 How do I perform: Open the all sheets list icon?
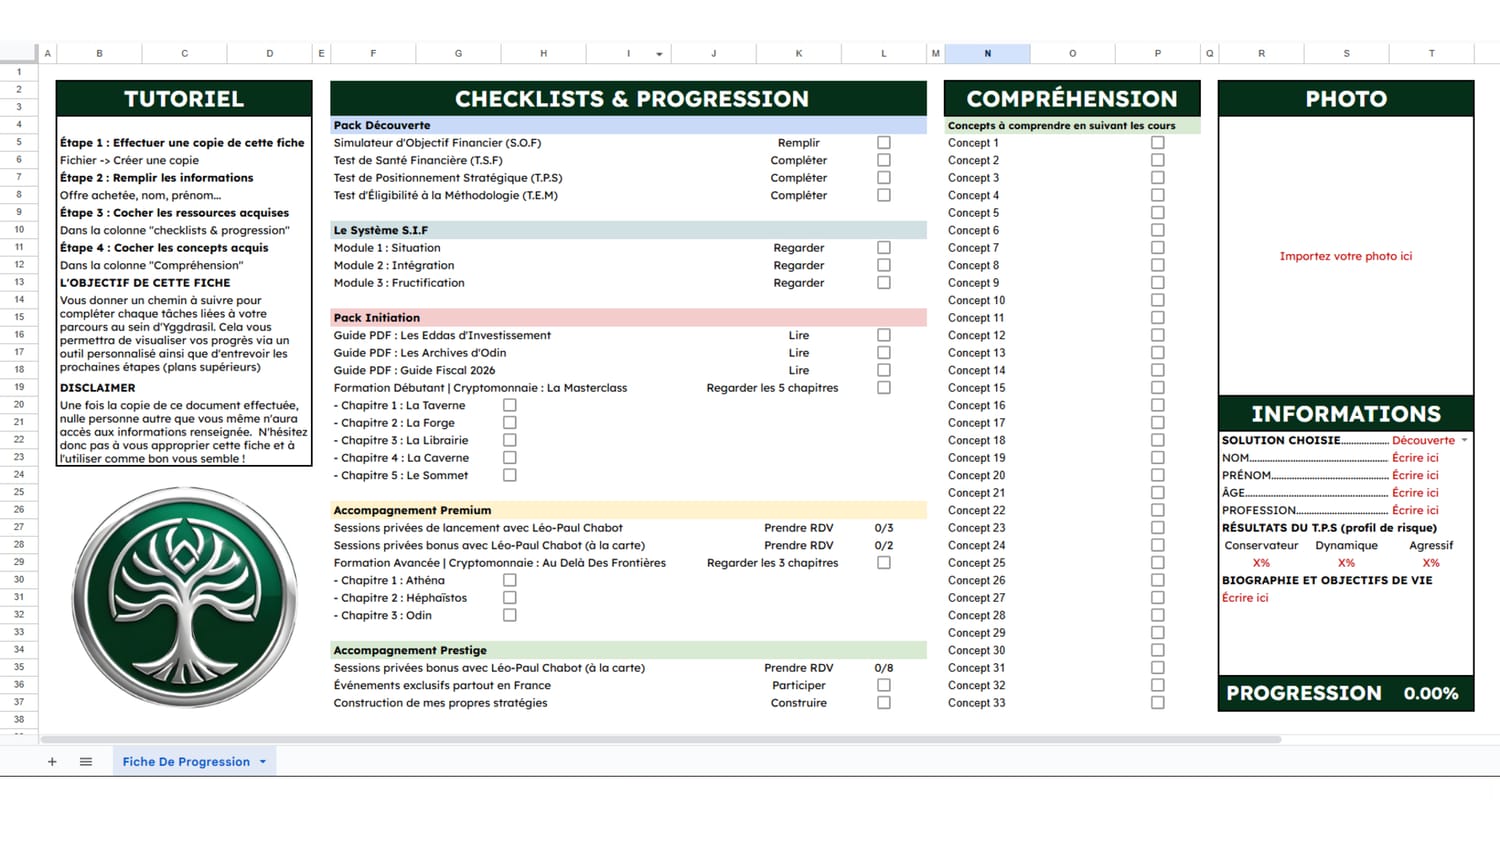[86, 762]
